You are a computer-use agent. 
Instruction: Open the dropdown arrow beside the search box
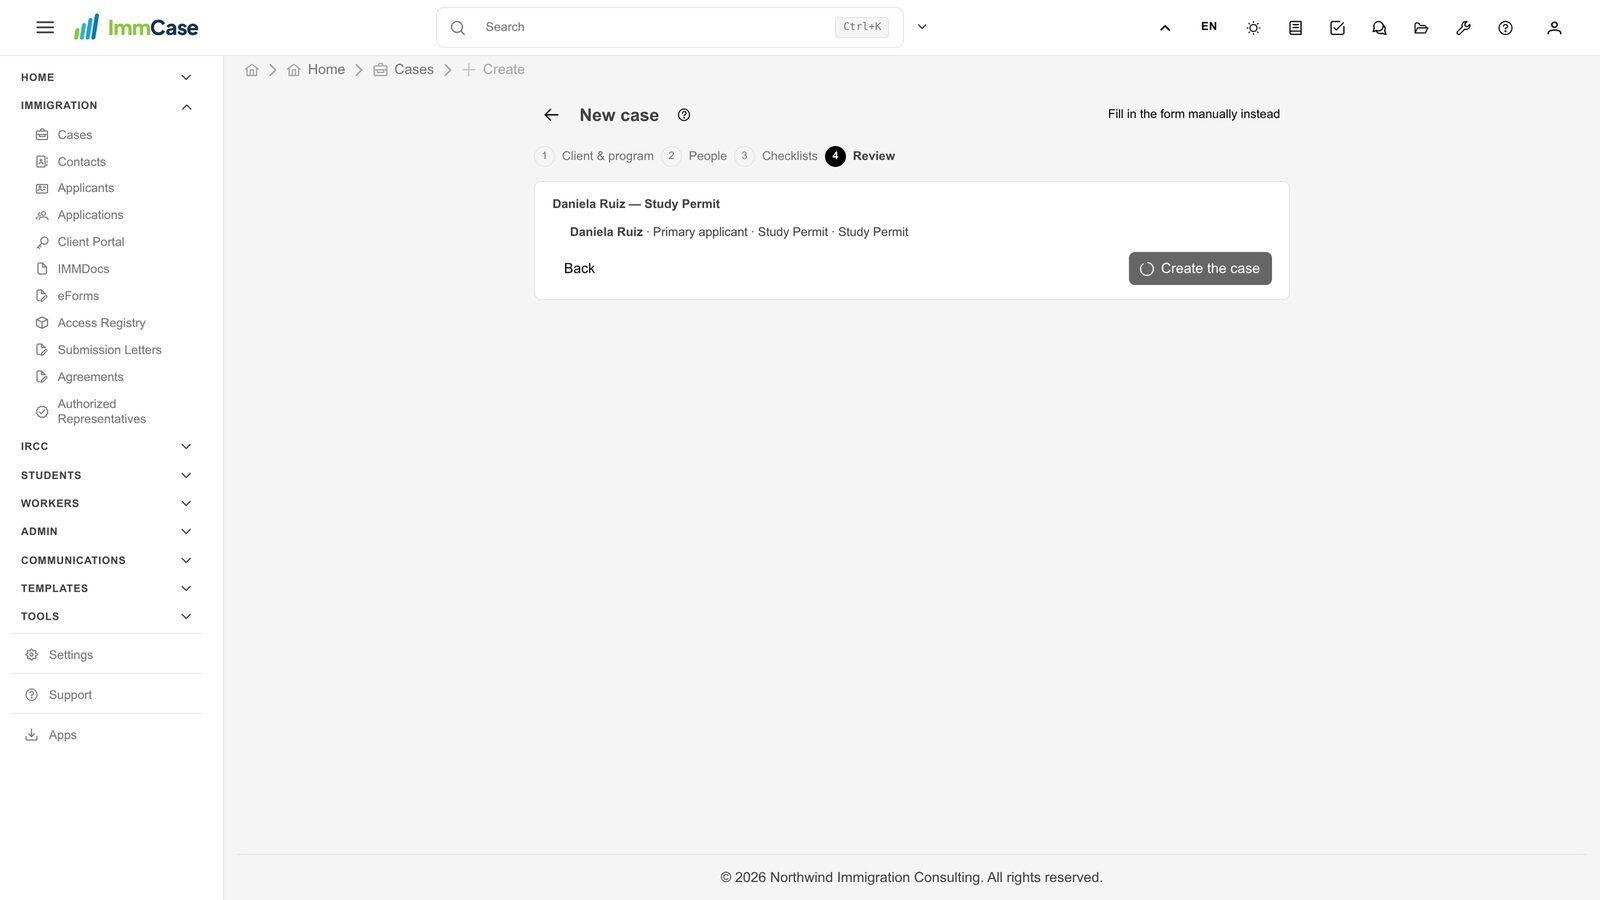click(922, 27)
